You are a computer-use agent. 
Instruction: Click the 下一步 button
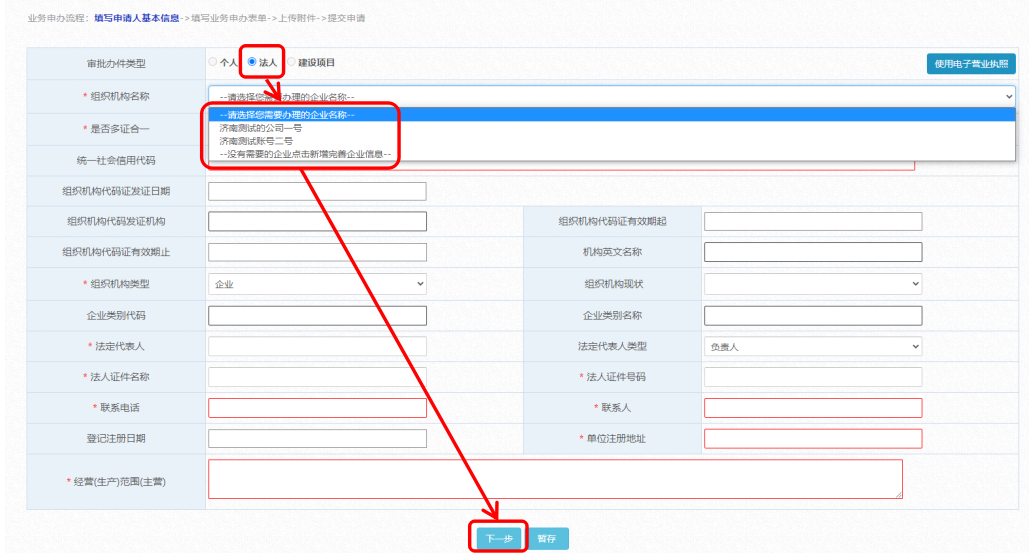point(499,539)
